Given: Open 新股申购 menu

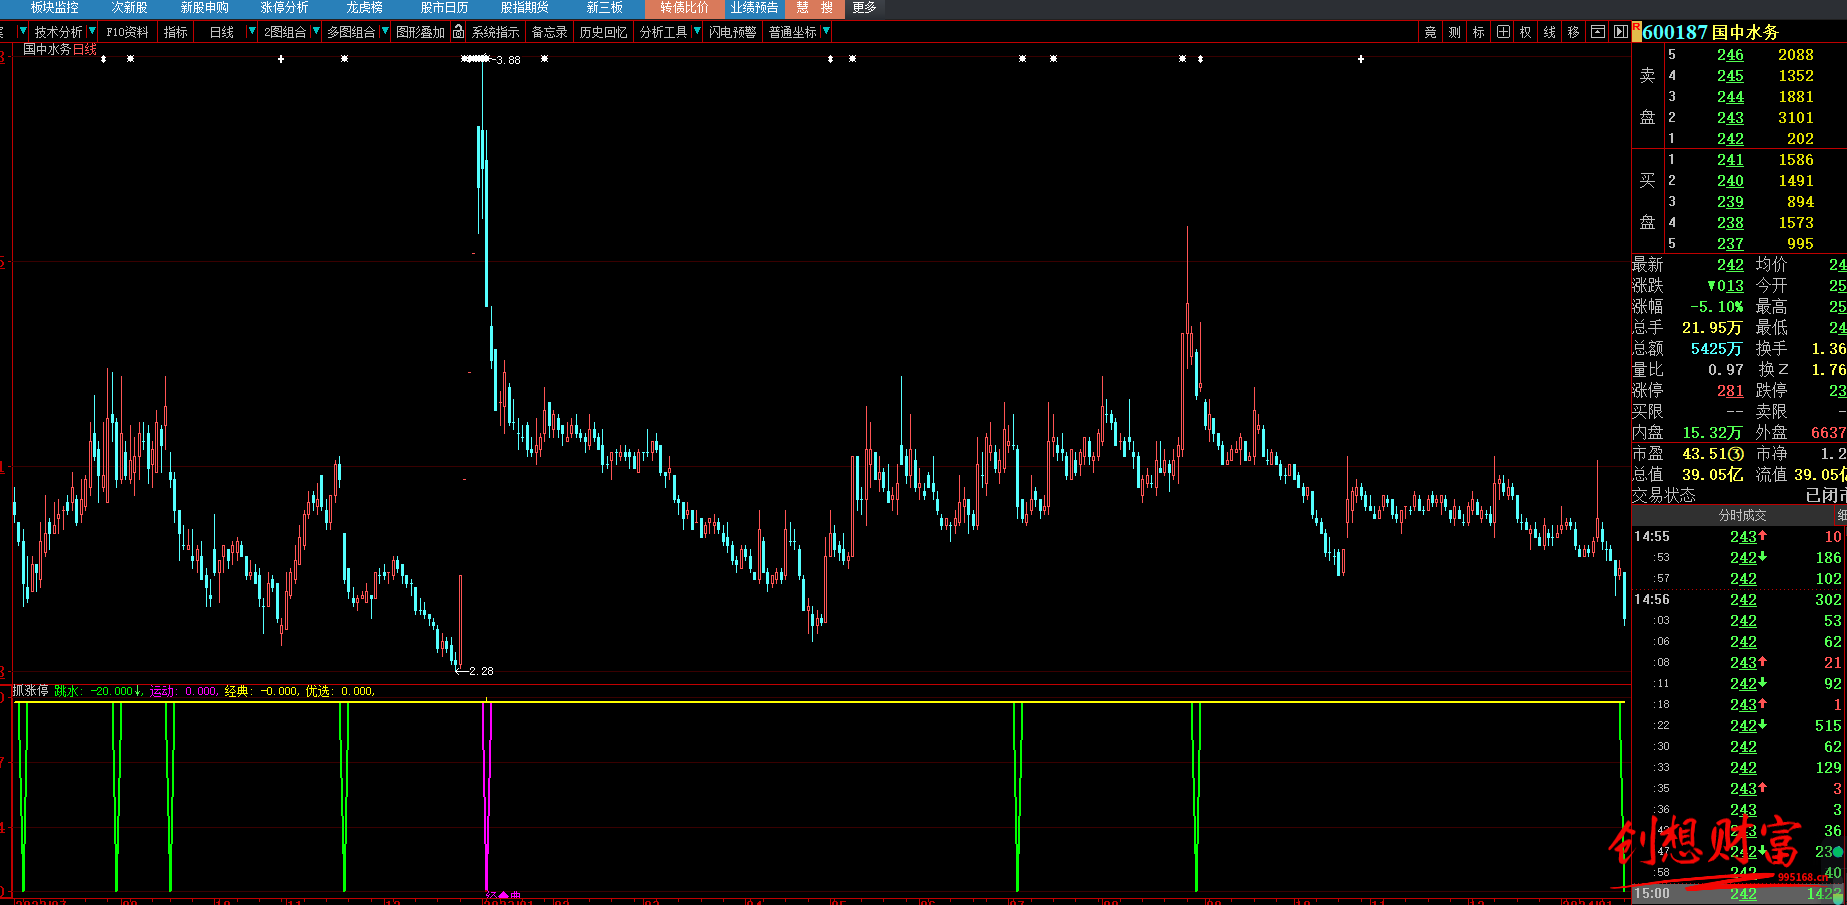Looking at the screenshot, I should point(204,8).
